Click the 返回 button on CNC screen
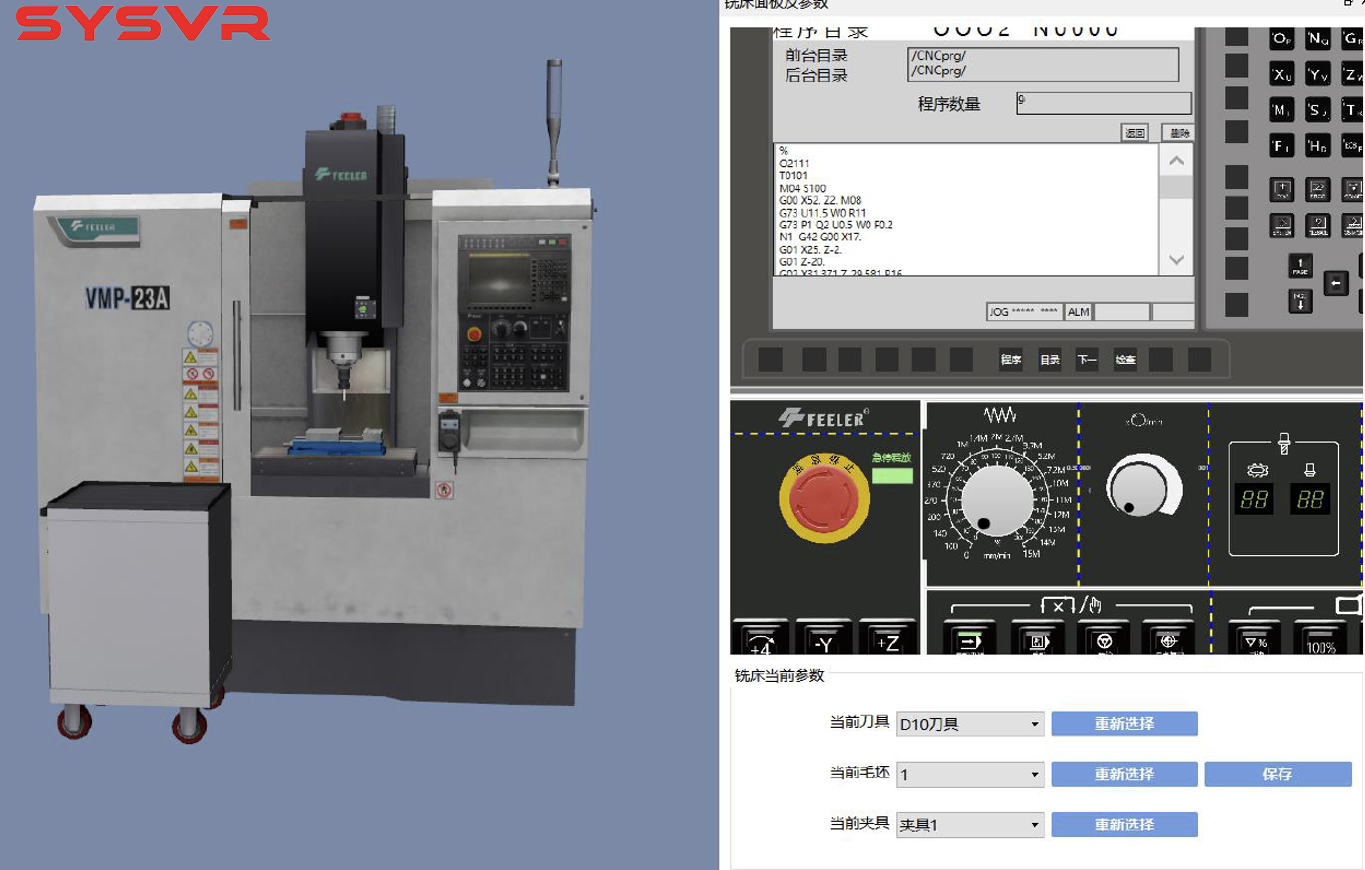This screenshot has width=1365, height=870. (x=1135, y=133)
